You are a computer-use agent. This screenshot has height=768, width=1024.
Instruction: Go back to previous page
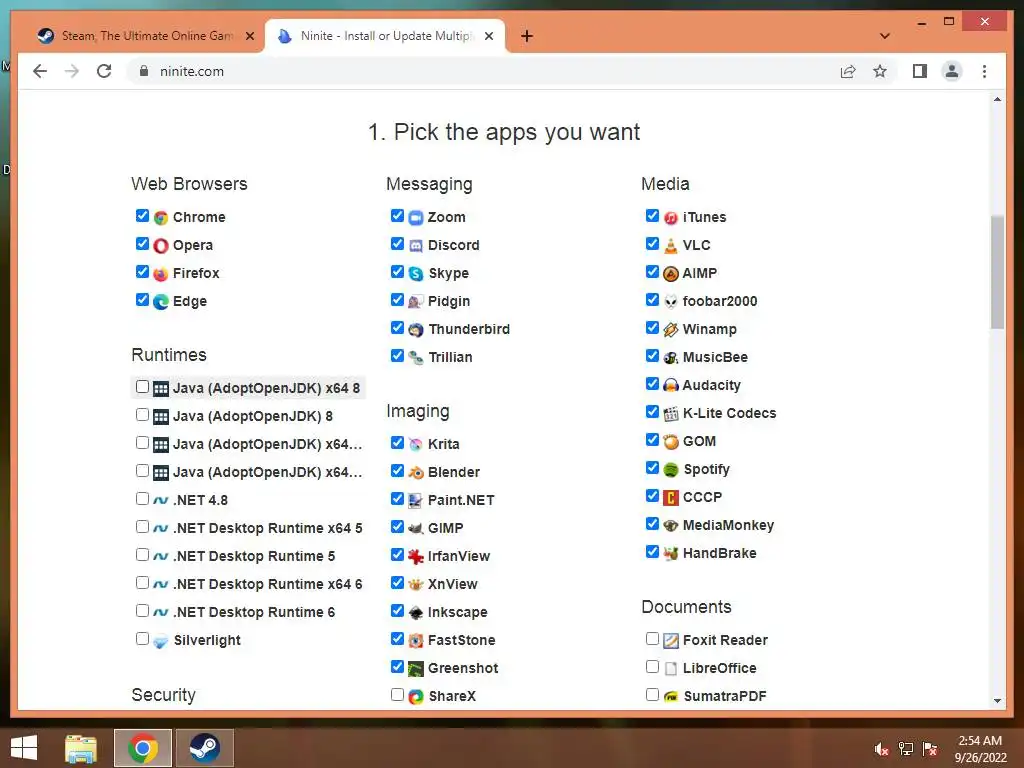point(40,71)
